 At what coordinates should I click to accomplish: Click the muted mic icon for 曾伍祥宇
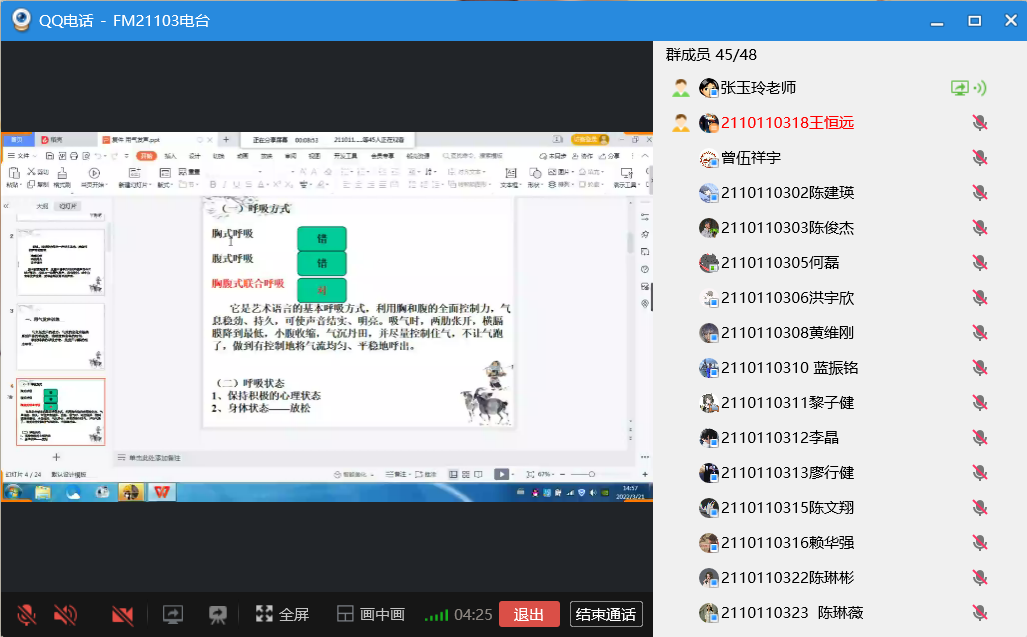pos(980,158)
